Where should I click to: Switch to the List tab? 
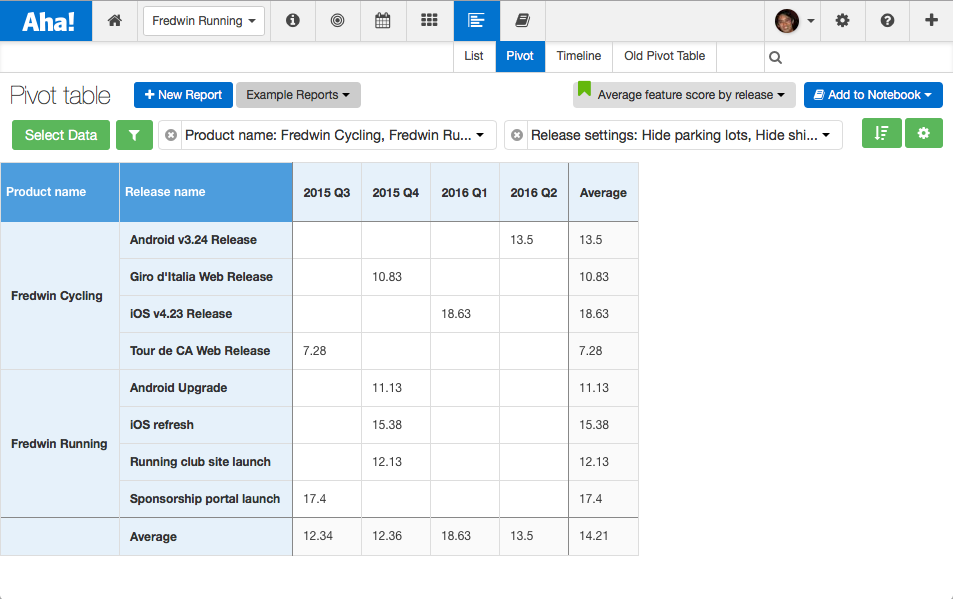(474, 56)
